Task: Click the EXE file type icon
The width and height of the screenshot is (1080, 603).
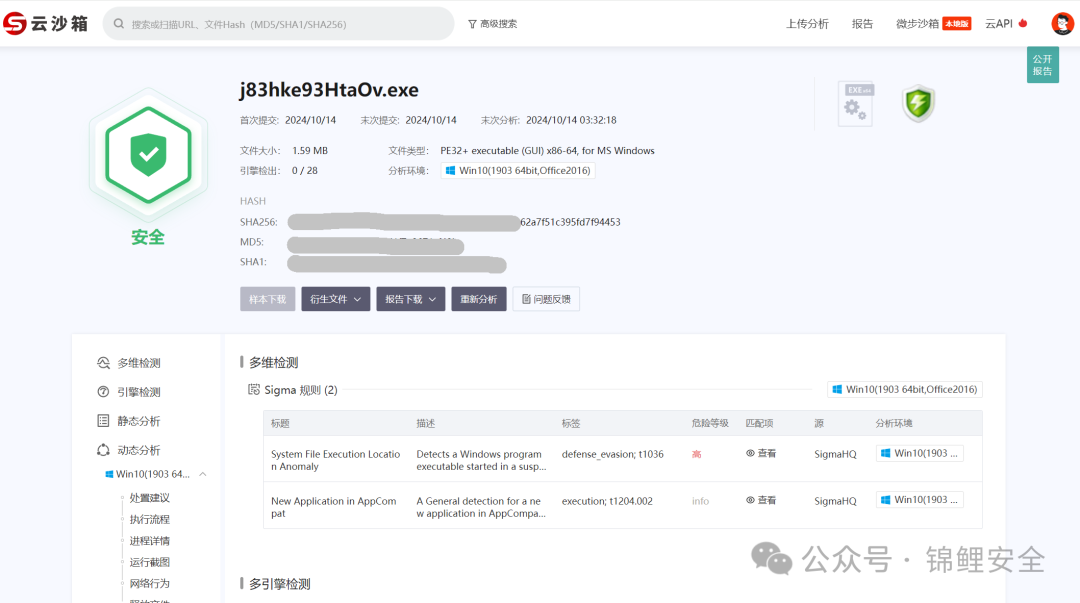Action: coord(856,104)
